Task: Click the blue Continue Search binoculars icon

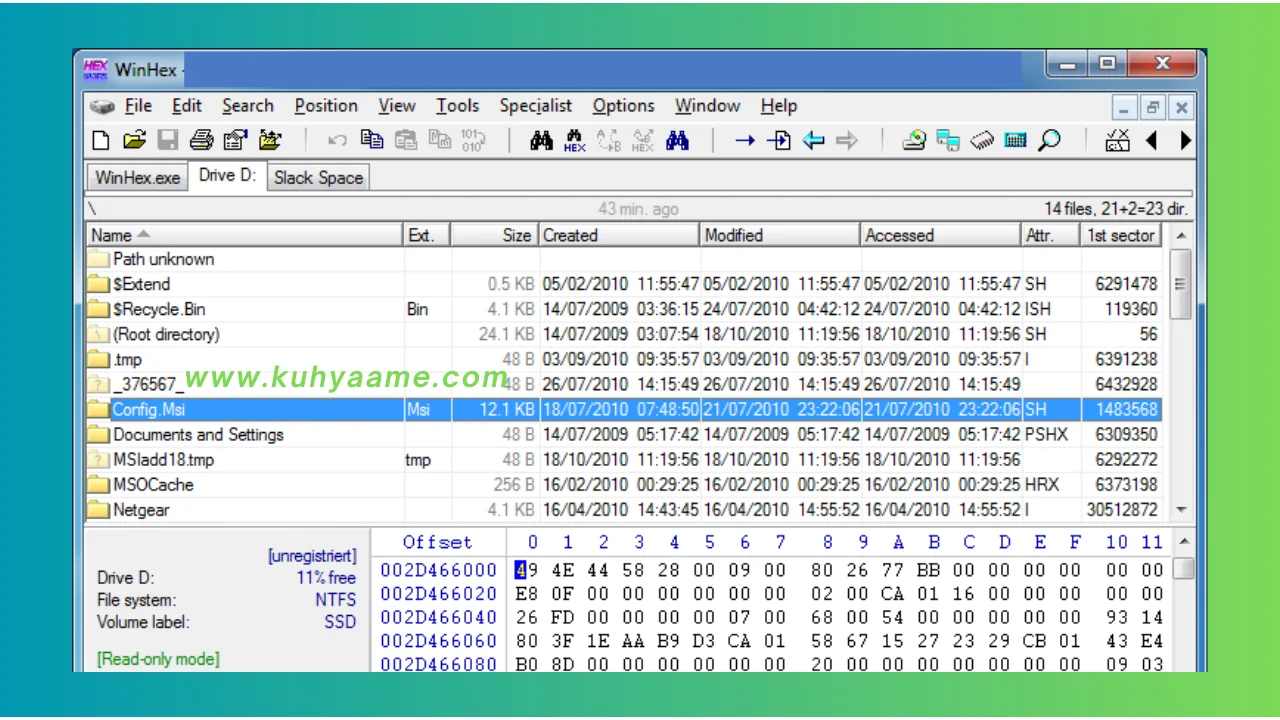Action: tap(677, 141)
